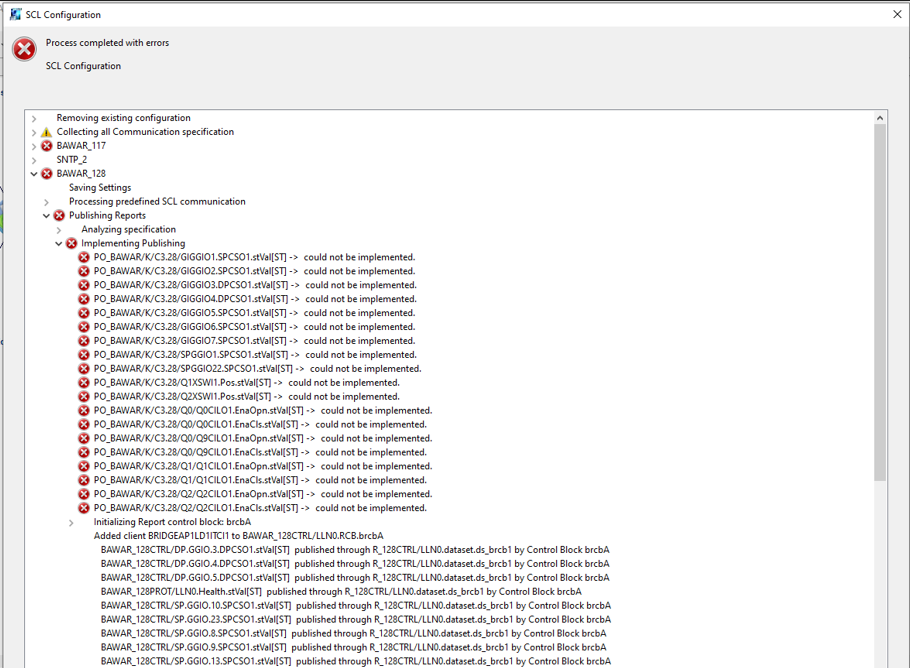The height and width of the screenshot is (668, 910).
Task: Collapse the BAWAR_128 tree node
Action: 34,174
